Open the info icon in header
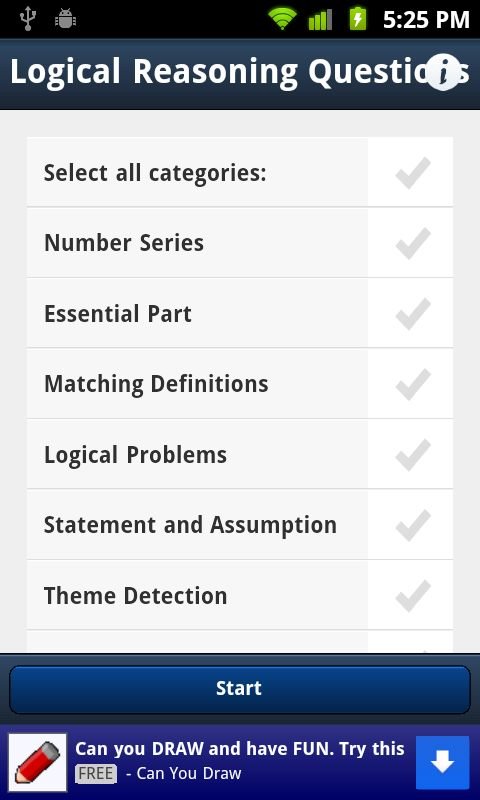The width and height of the screenshot is (480, 800). point(443,72)
